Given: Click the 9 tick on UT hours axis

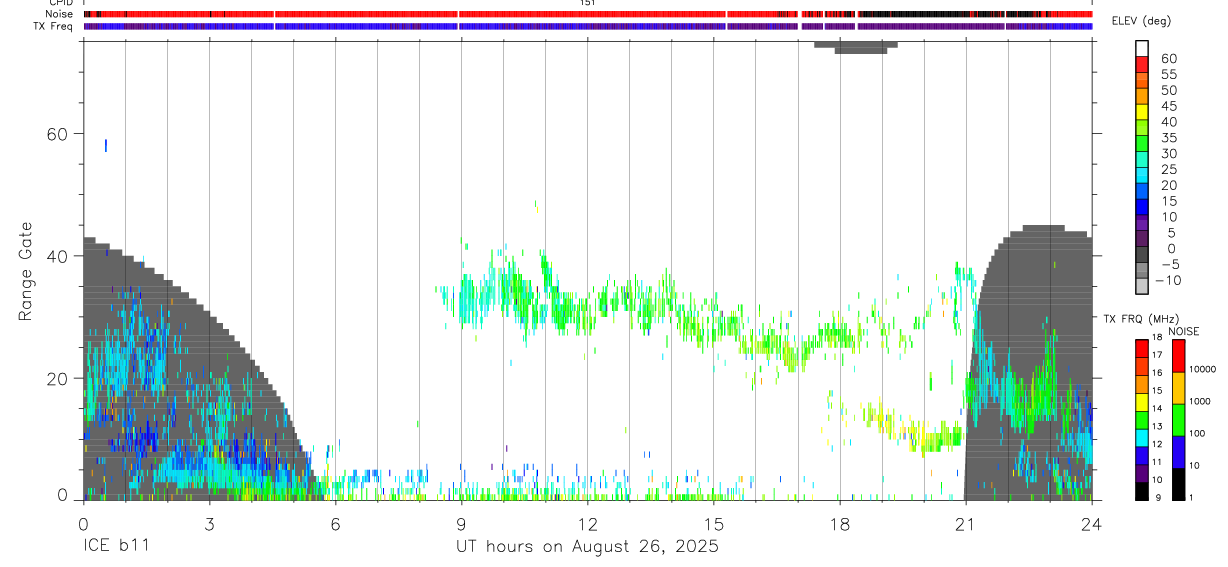Looking at the screenshot, I should 461,523.
